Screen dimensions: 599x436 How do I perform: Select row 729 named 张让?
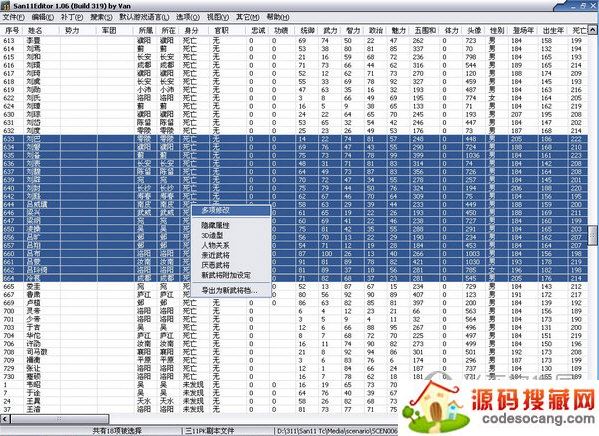pos(294,368)
